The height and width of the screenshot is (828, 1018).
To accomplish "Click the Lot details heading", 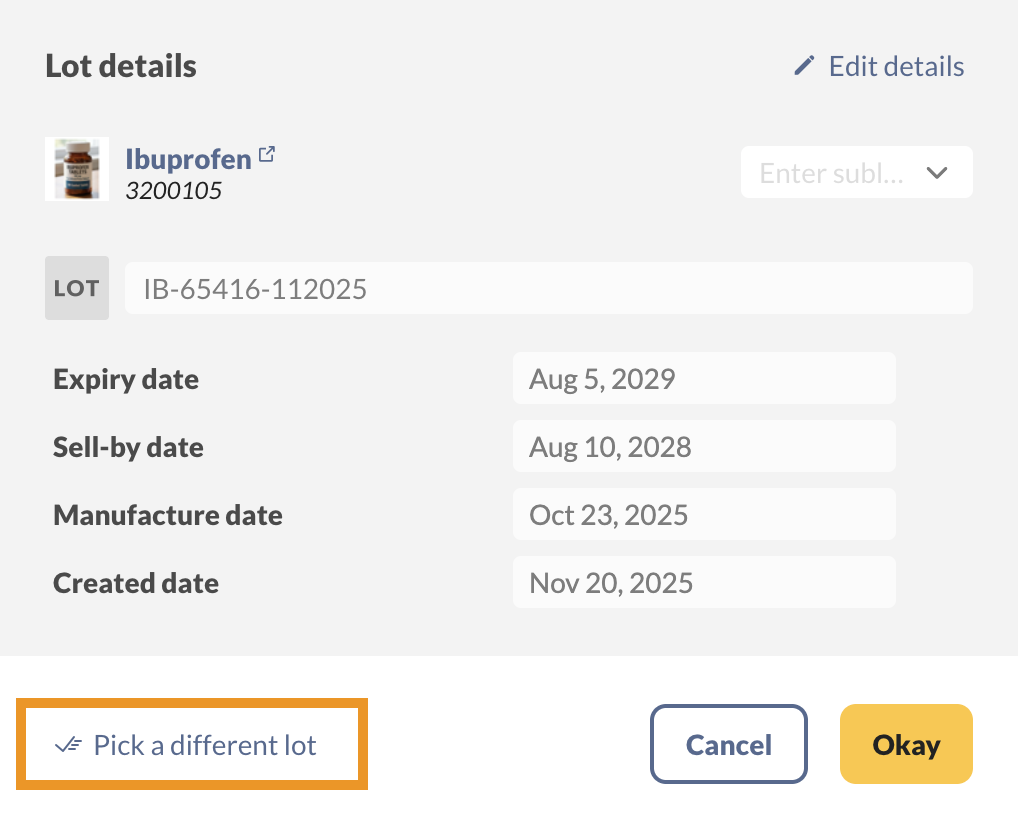I will (x=121, y=66).
